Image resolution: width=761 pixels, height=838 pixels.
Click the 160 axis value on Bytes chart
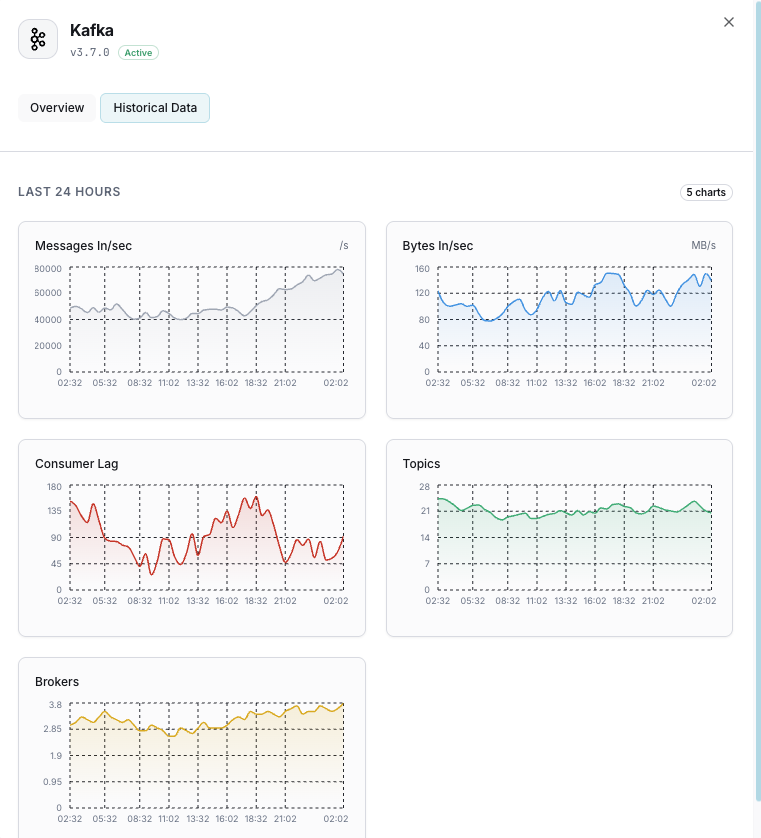pyautogui.click(x=422, y=268)
